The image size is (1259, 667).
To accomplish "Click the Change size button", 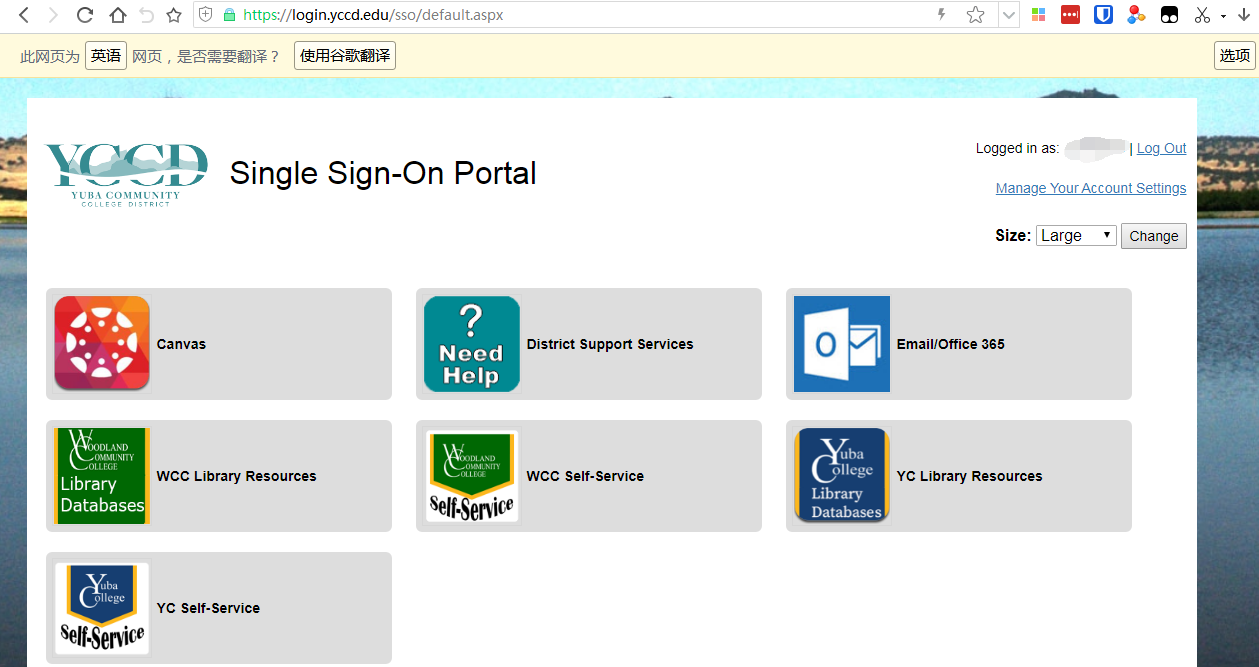I will (x=1154, y=236).
